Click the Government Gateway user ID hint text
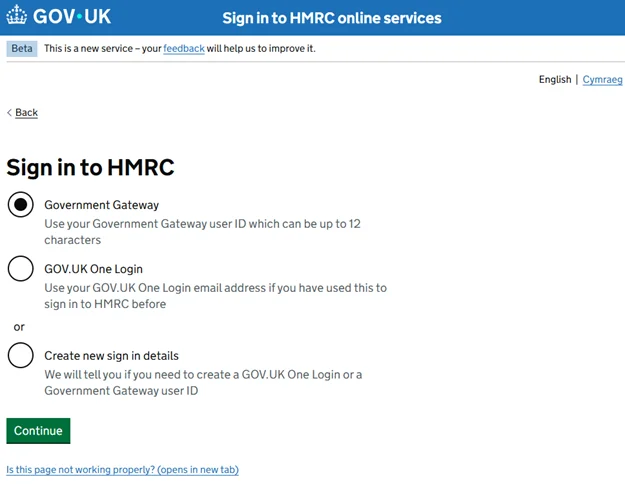625x484 pixels. [202, 232]
